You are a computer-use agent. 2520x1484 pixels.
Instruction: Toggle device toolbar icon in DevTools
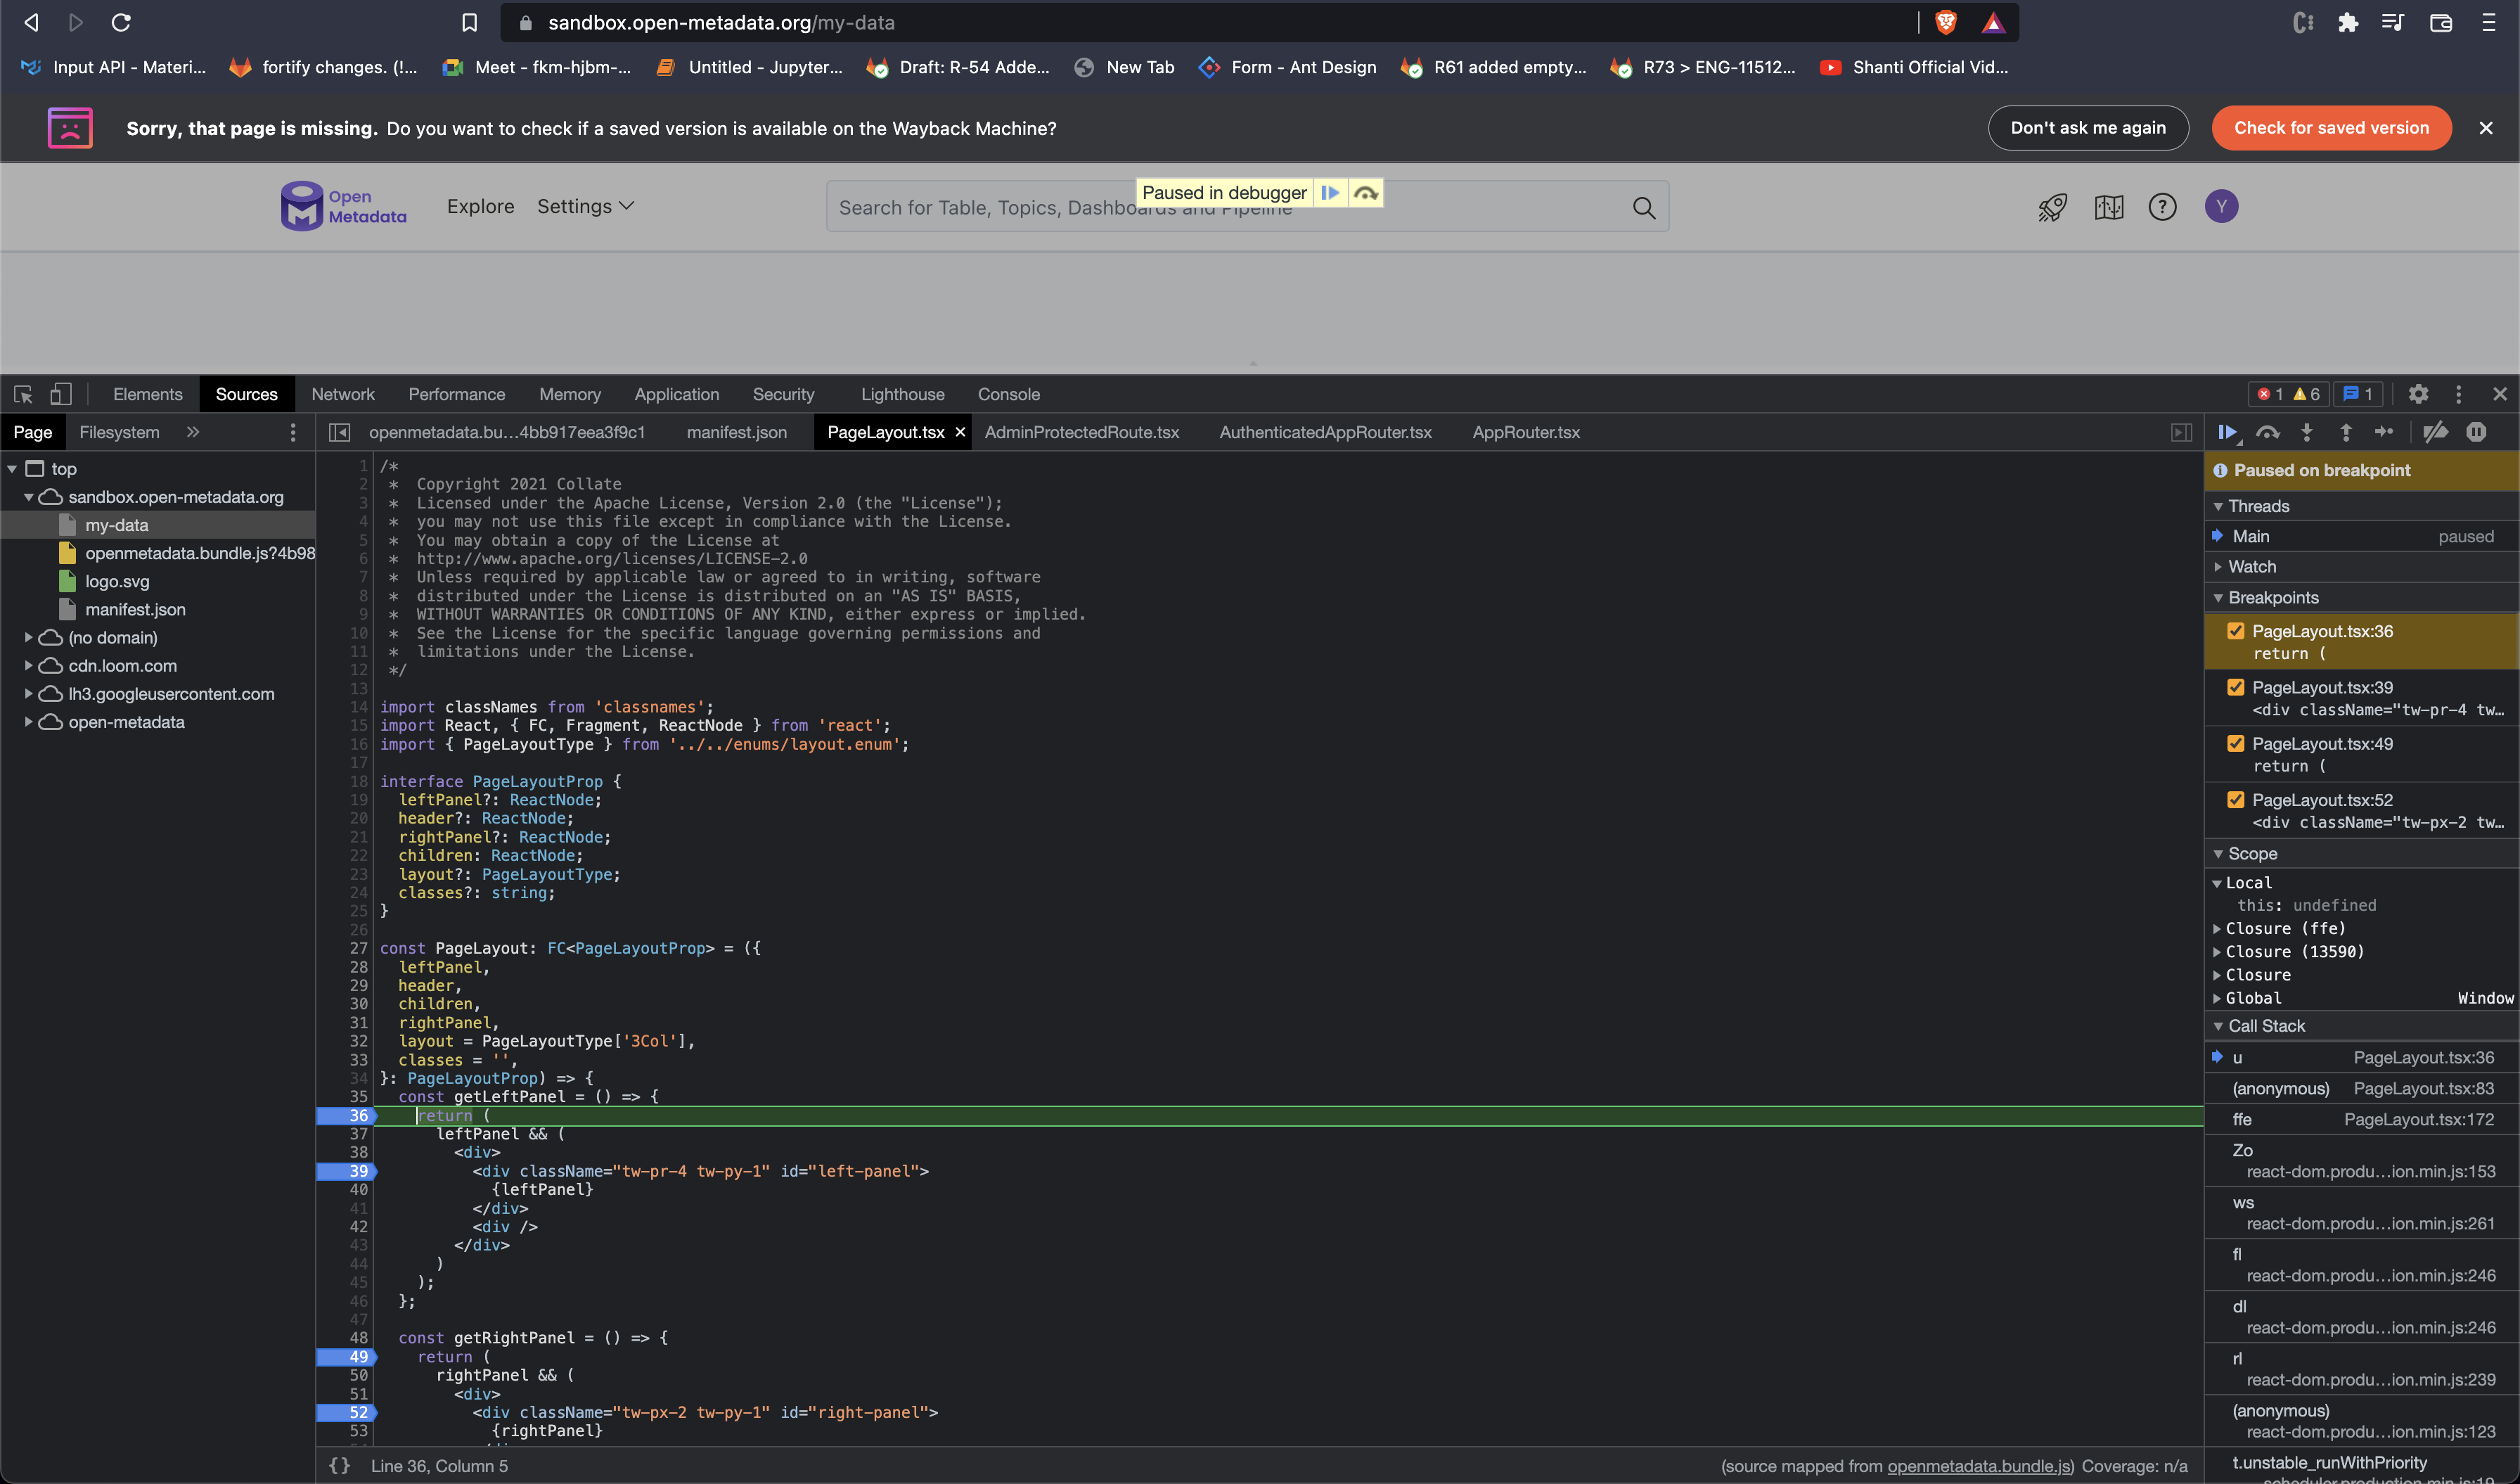[61, 394]
